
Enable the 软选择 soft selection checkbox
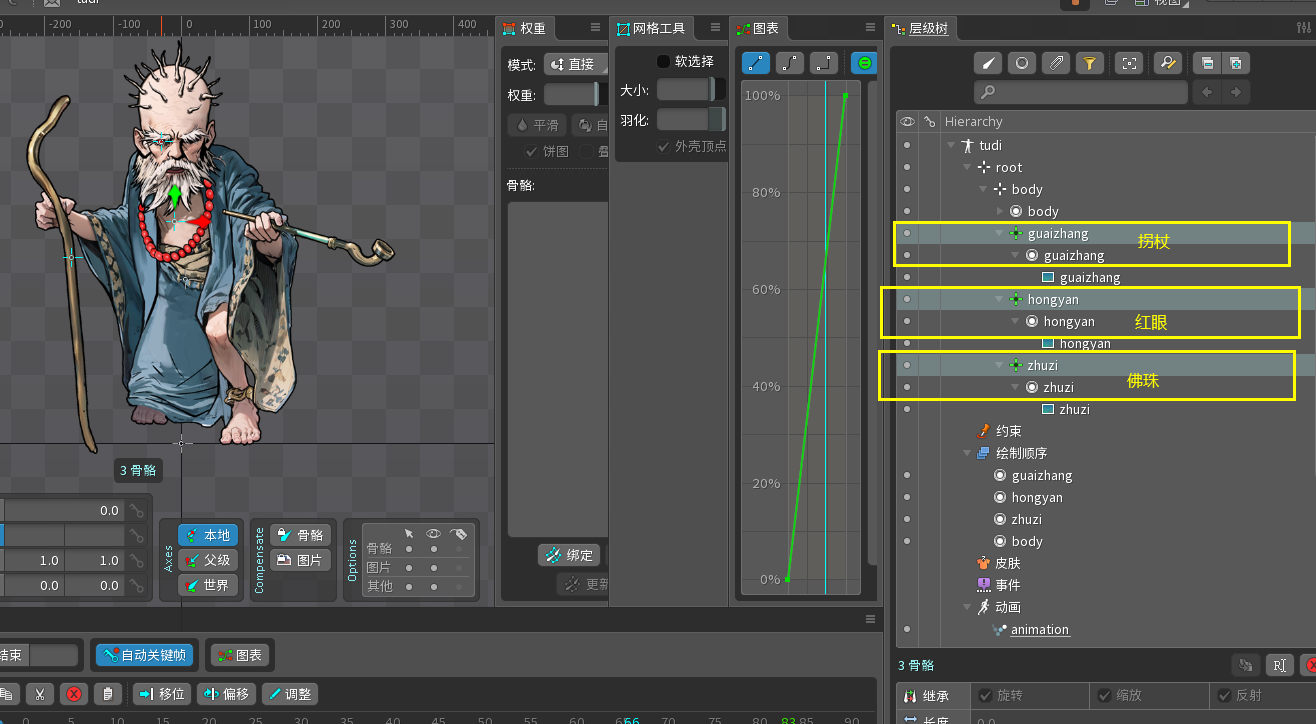tap(663, 62)
